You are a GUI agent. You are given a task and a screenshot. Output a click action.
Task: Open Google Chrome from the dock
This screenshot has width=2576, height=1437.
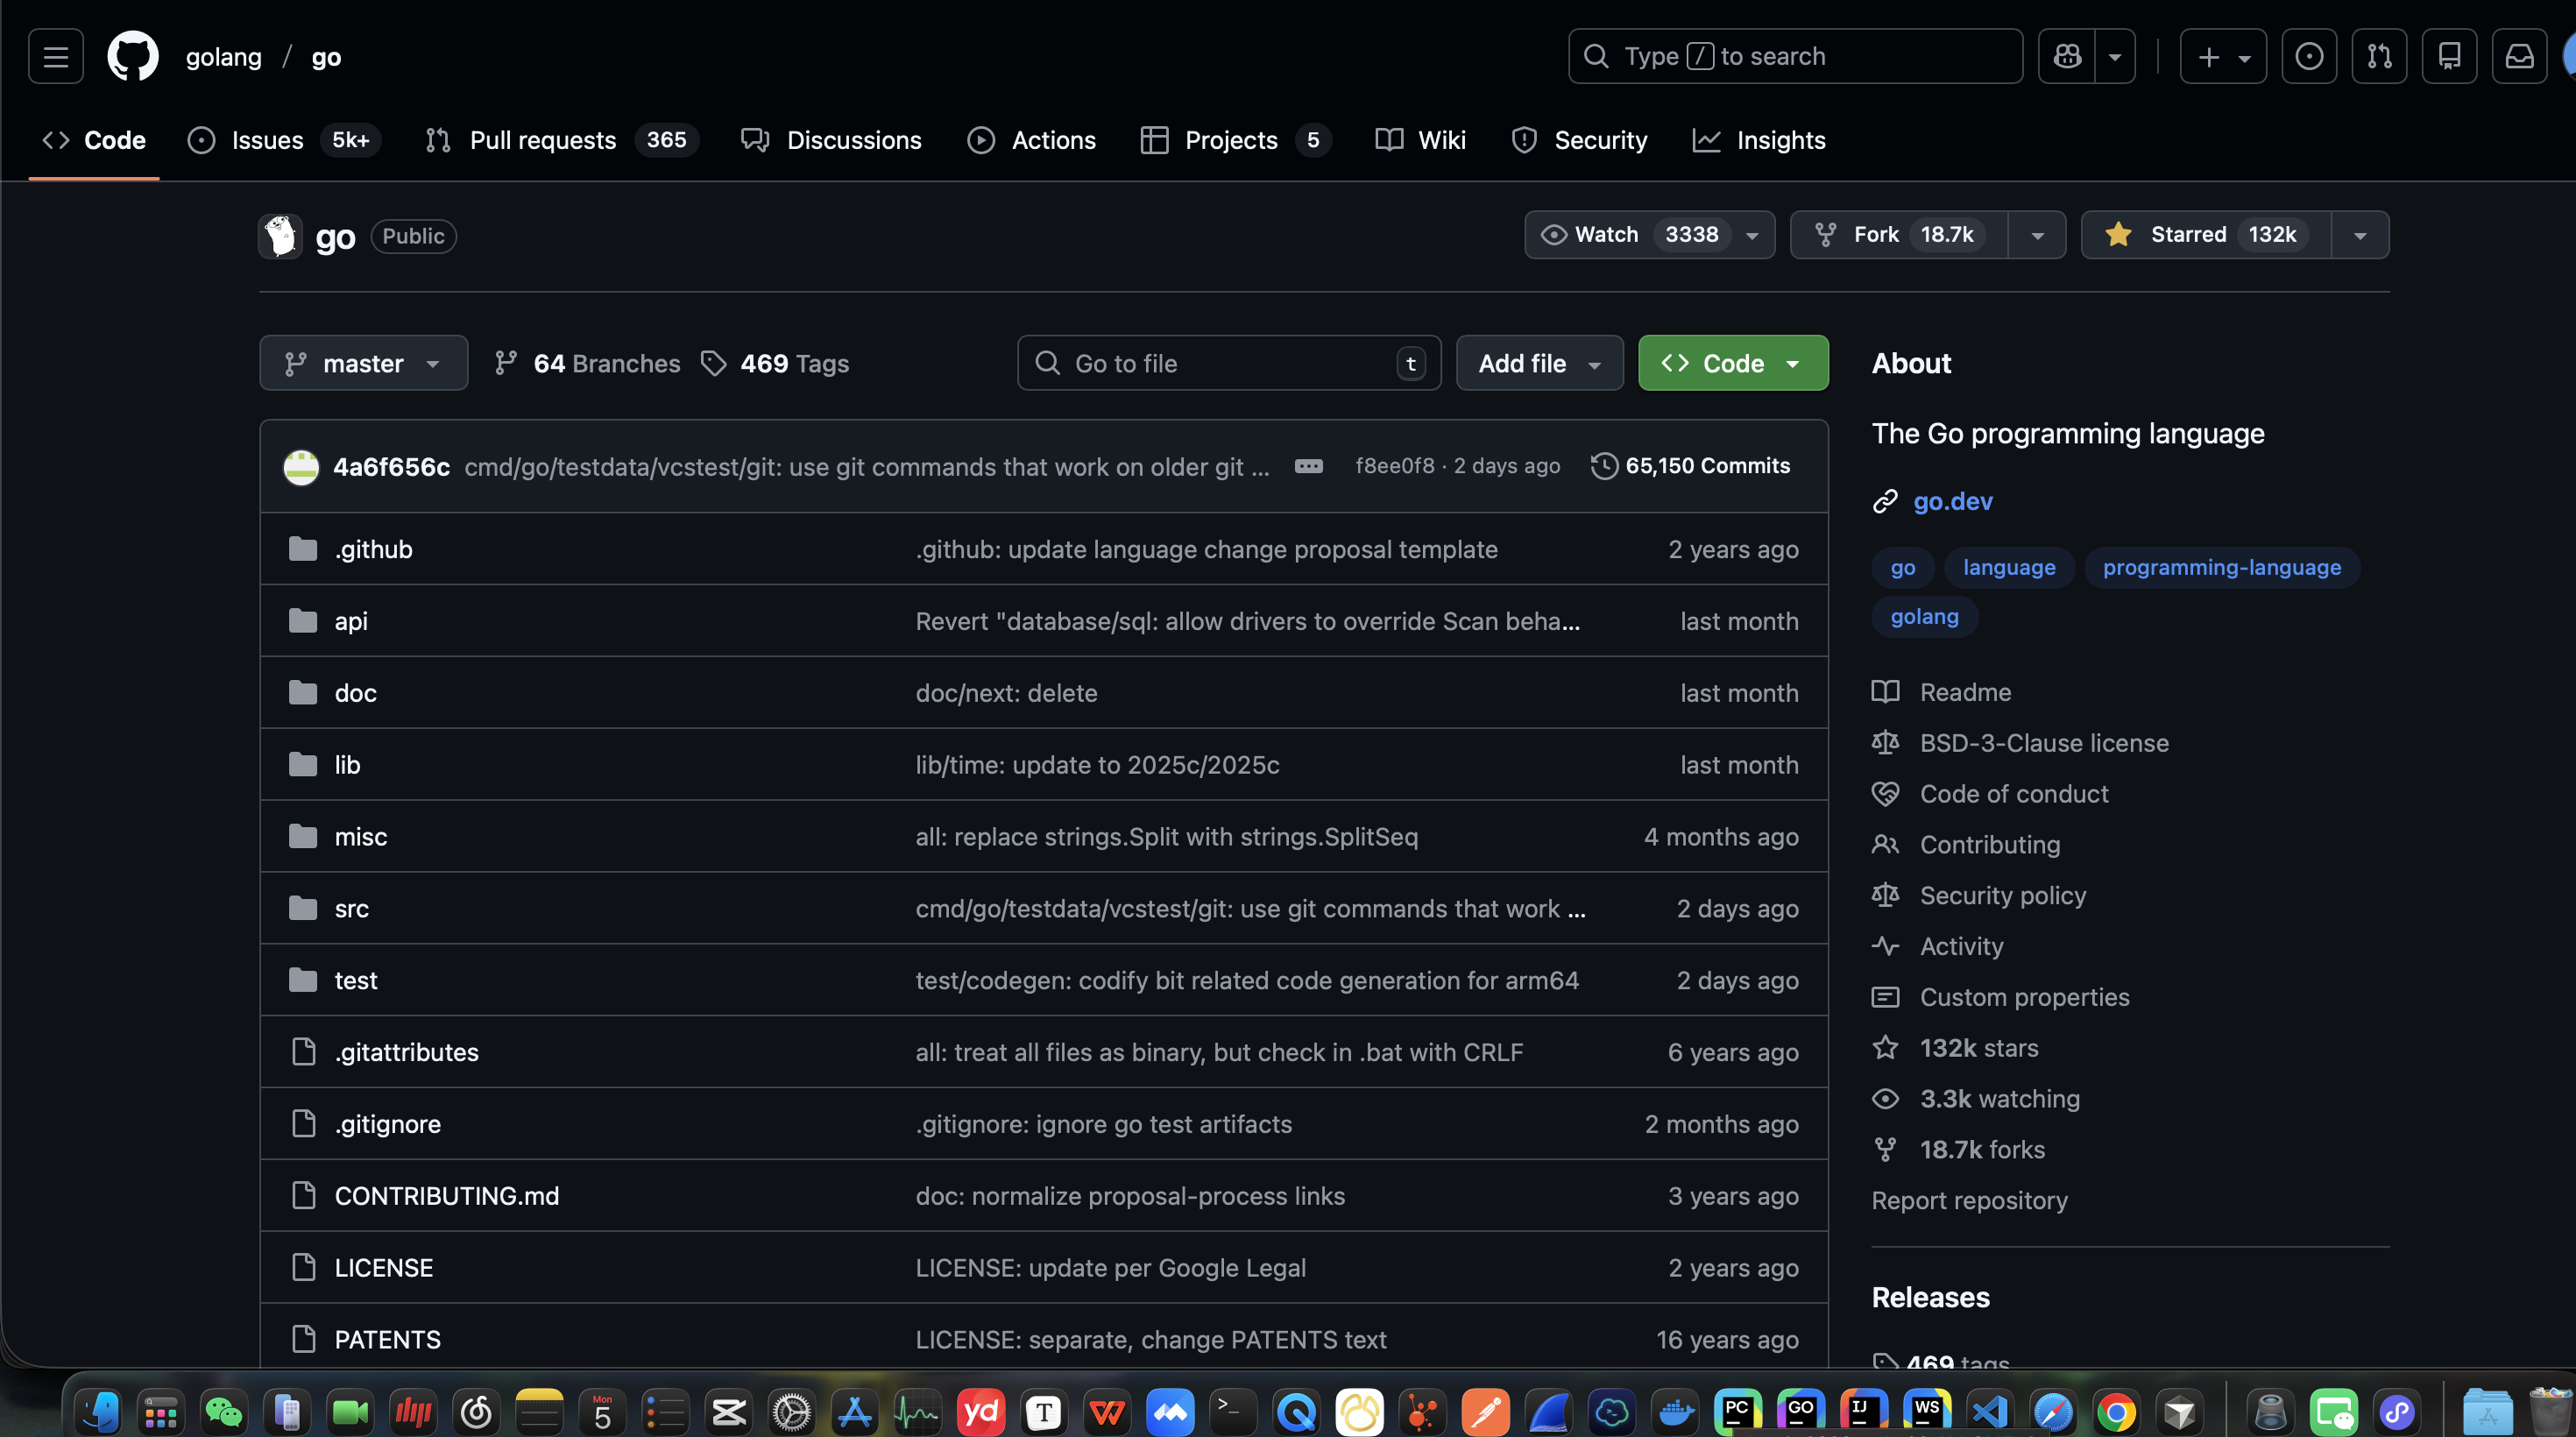tap(2115, 1412)
